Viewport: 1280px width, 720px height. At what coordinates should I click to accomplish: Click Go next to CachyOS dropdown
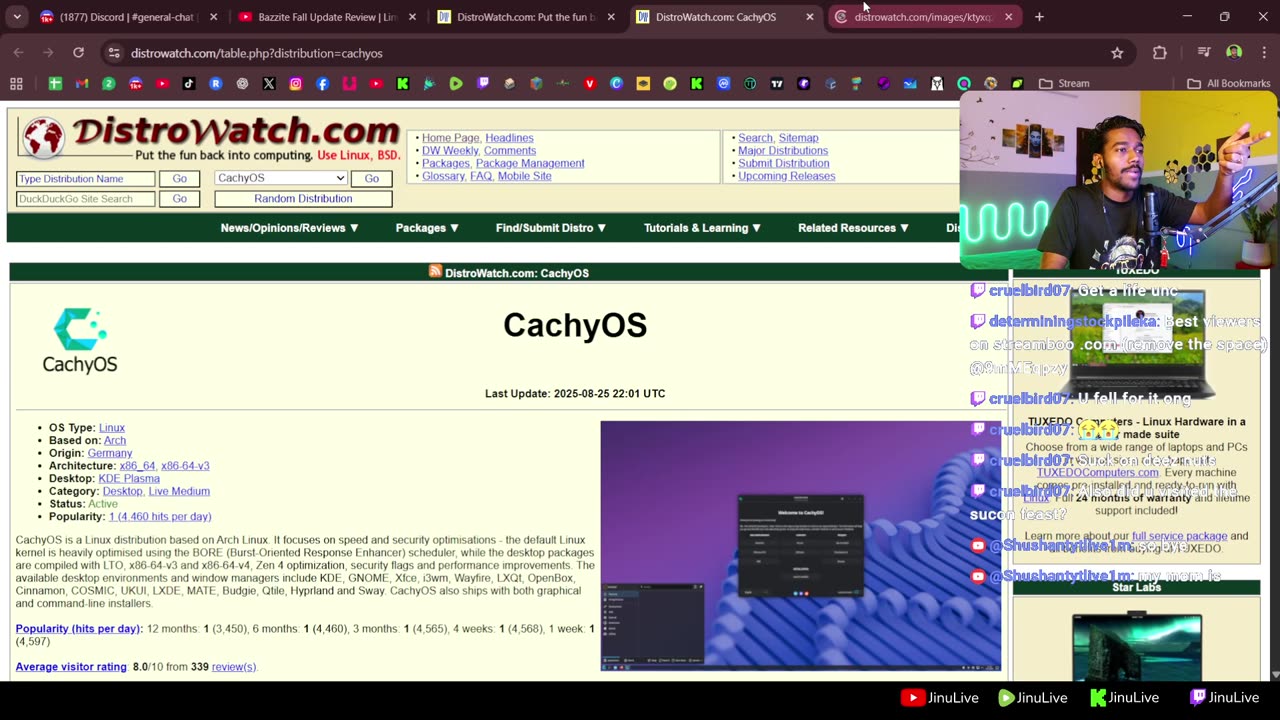371,178
